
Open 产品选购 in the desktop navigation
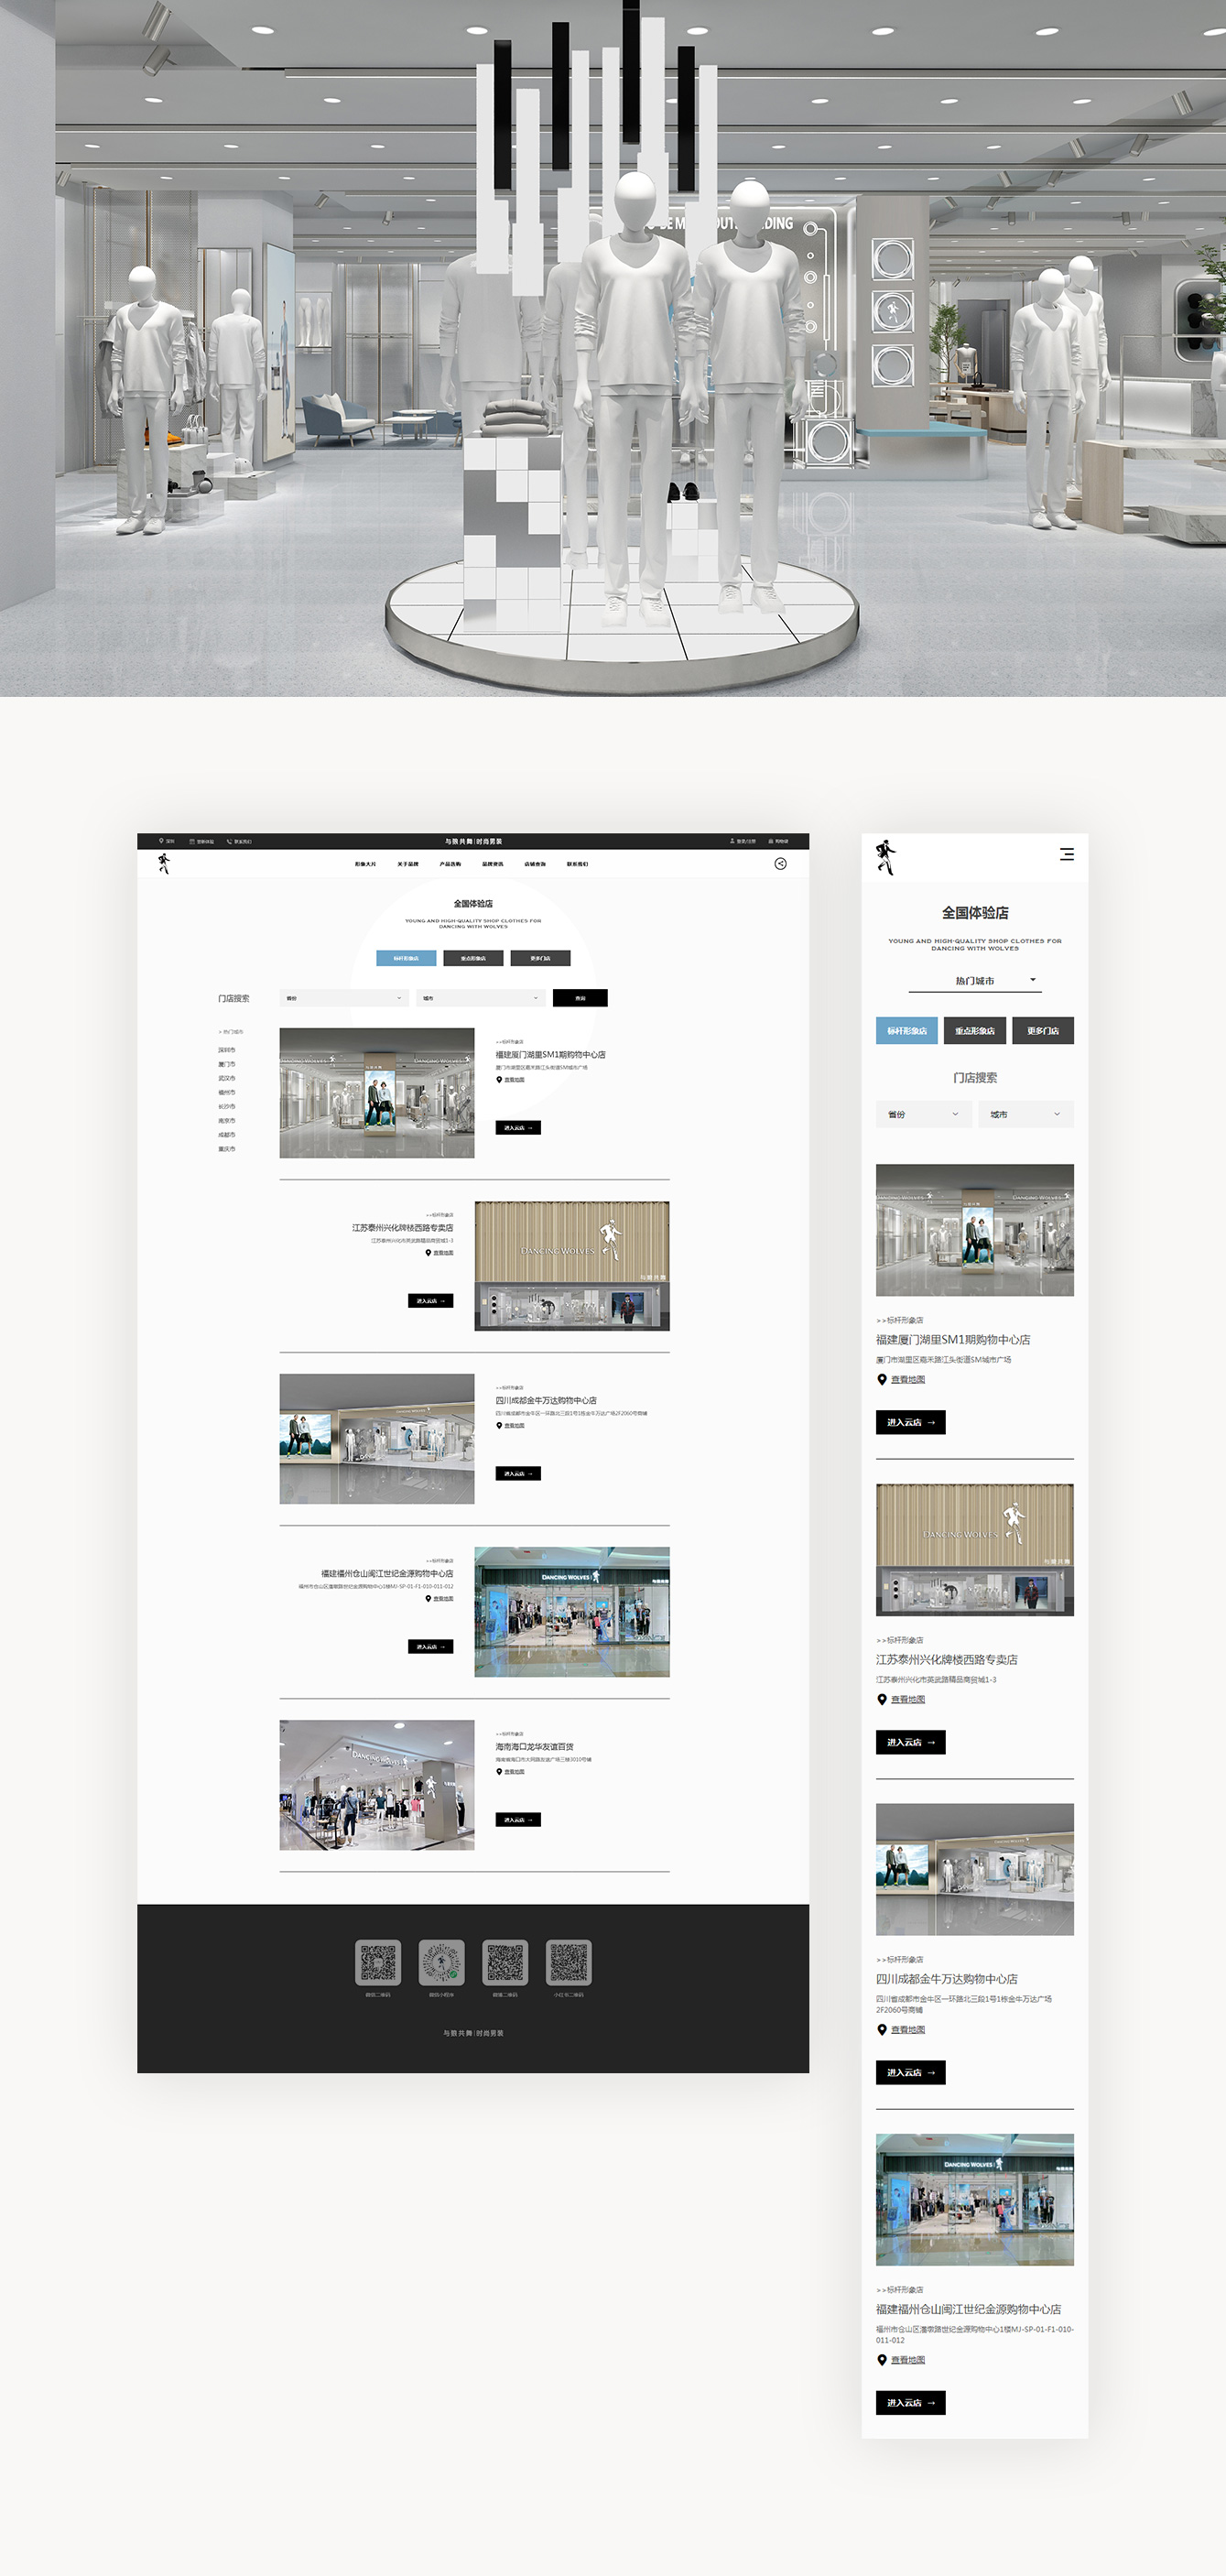[x=450, y=864]
